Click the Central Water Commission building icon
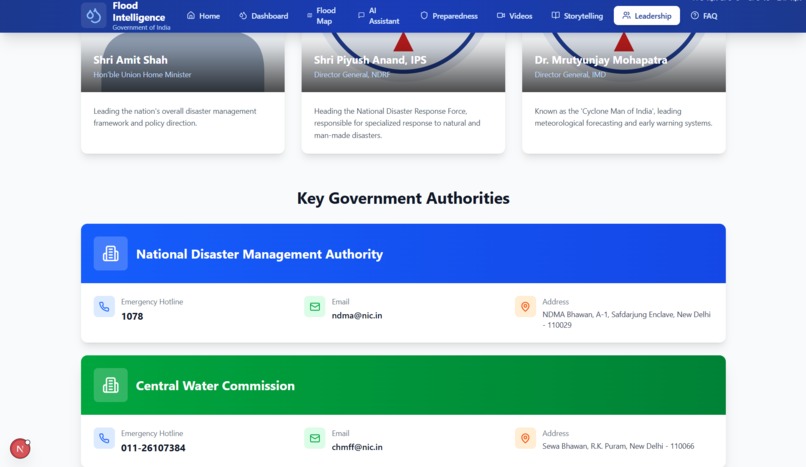The image size is (806, 467). pyautogui.click(x=111, y=385)
